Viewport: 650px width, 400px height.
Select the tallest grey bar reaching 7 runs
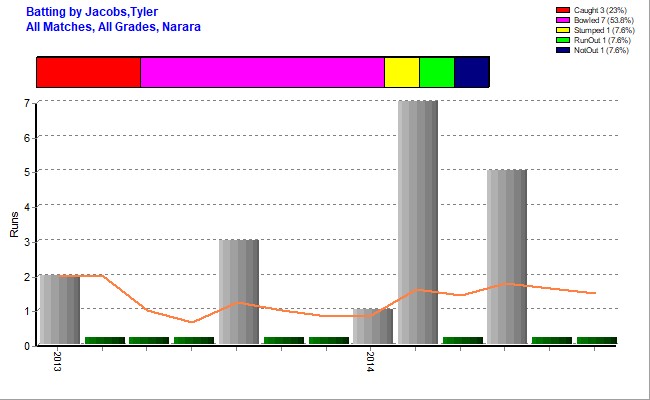tap(417, 222)
